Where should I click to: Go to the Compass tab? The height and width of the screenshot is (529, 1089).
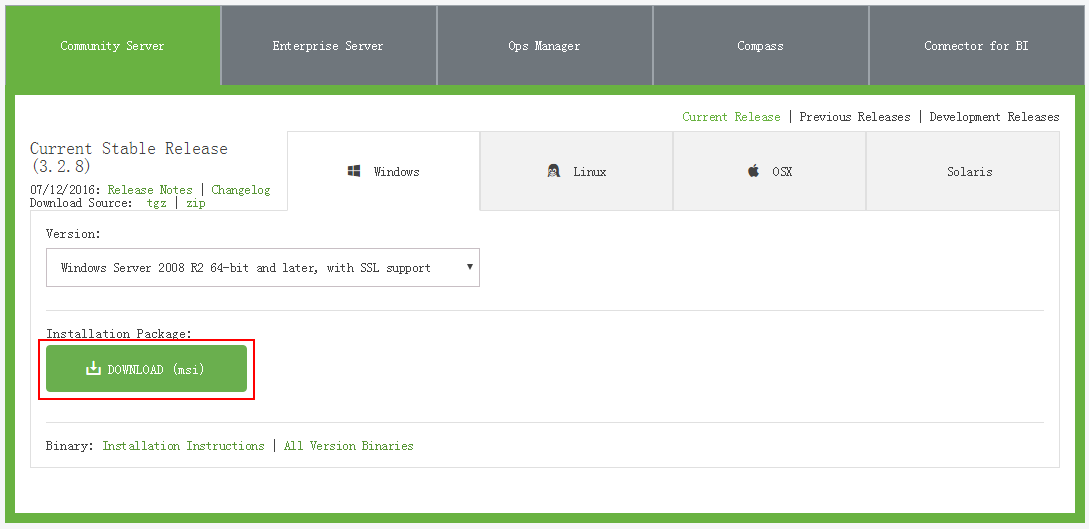coord(760,46)
